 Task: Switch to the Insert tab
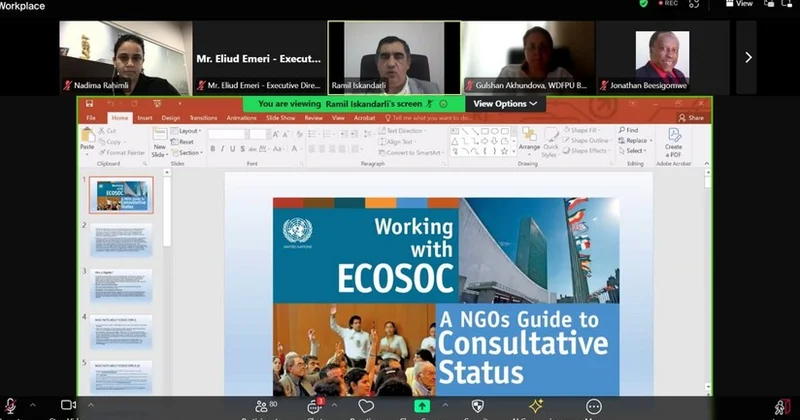[145, 118]
